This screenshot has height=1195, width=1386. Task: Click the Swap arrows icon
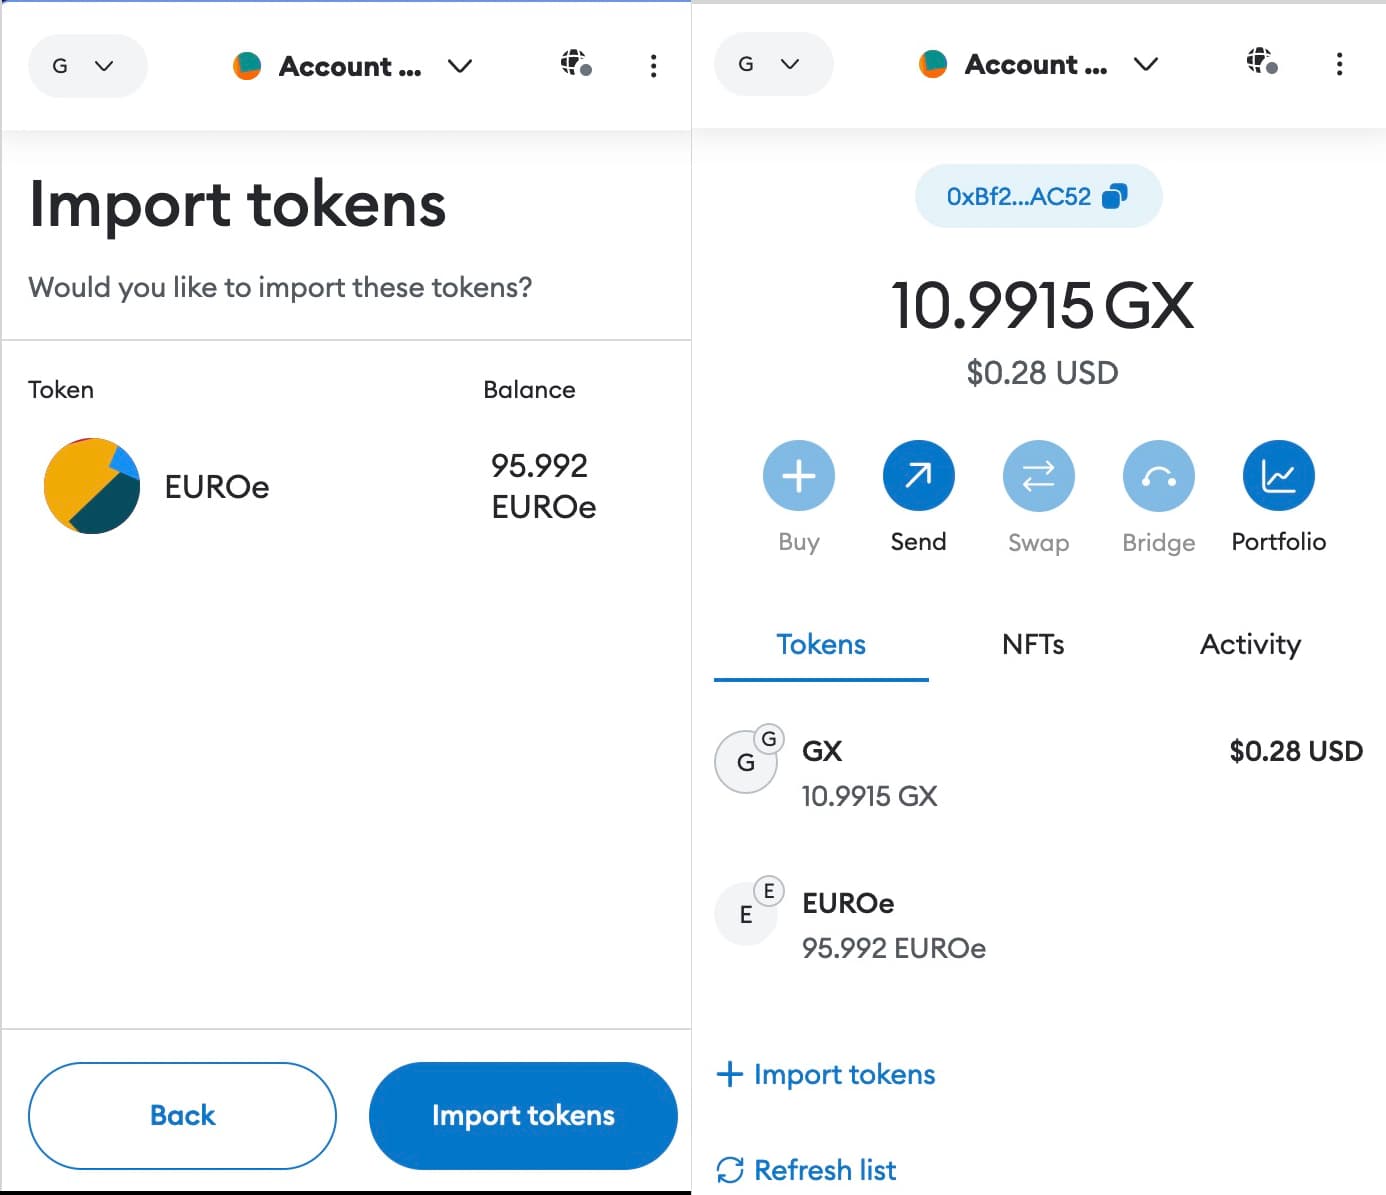[1039, 476]
